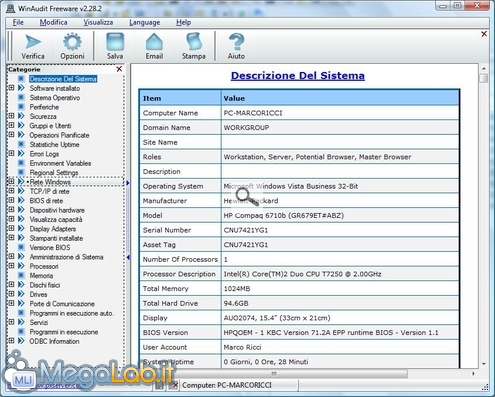Viewport: 495px width, 397px height.
Task: Click arrow icon beside Sicurezza
Action: 21,116
